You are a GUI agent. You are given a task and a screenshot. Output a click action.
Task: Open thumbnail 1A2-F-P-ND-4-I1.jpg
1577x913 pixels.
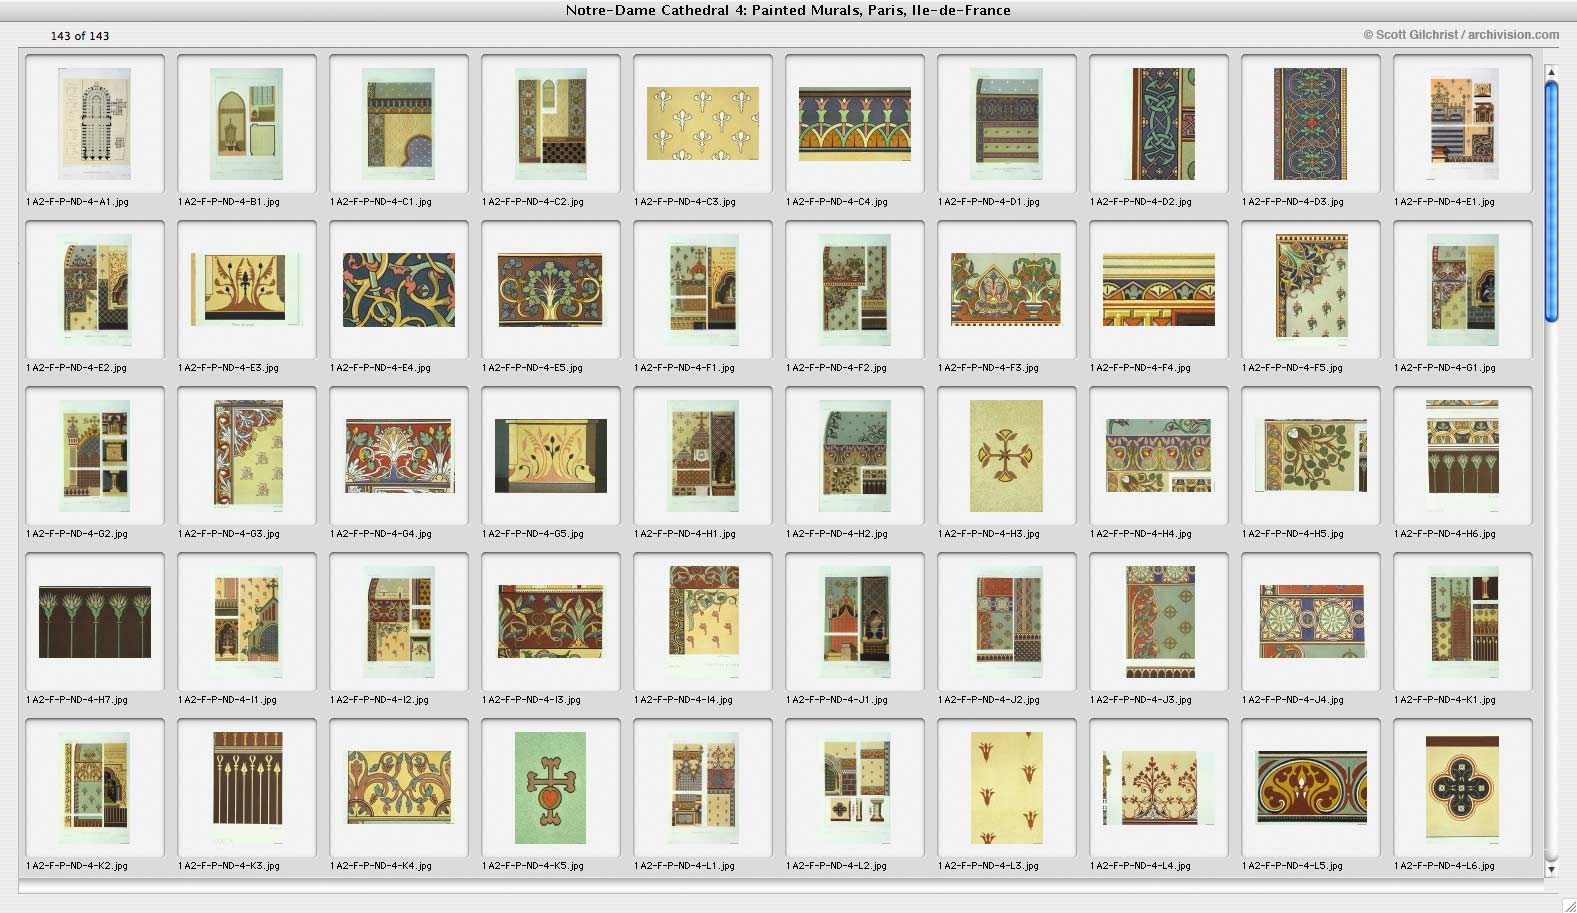247,621
